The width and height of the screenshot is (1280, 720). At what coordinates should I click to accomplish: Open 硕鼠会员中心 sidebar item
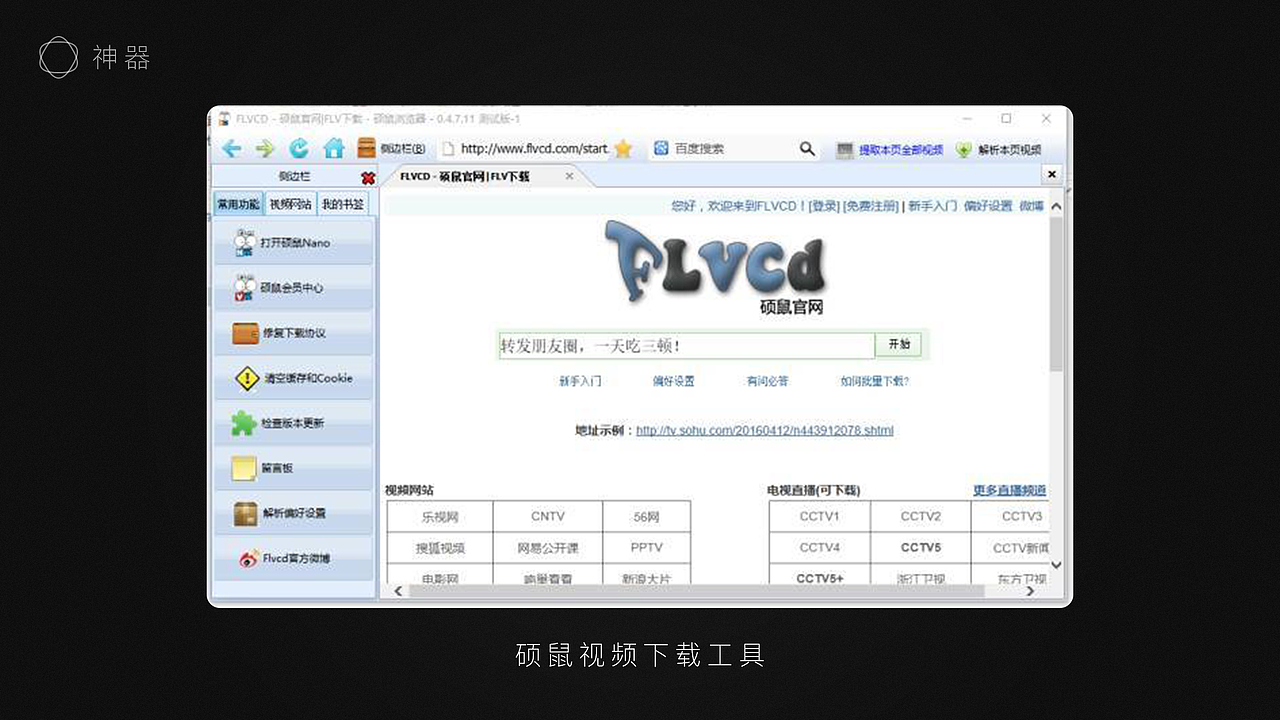tap(294, 288)
